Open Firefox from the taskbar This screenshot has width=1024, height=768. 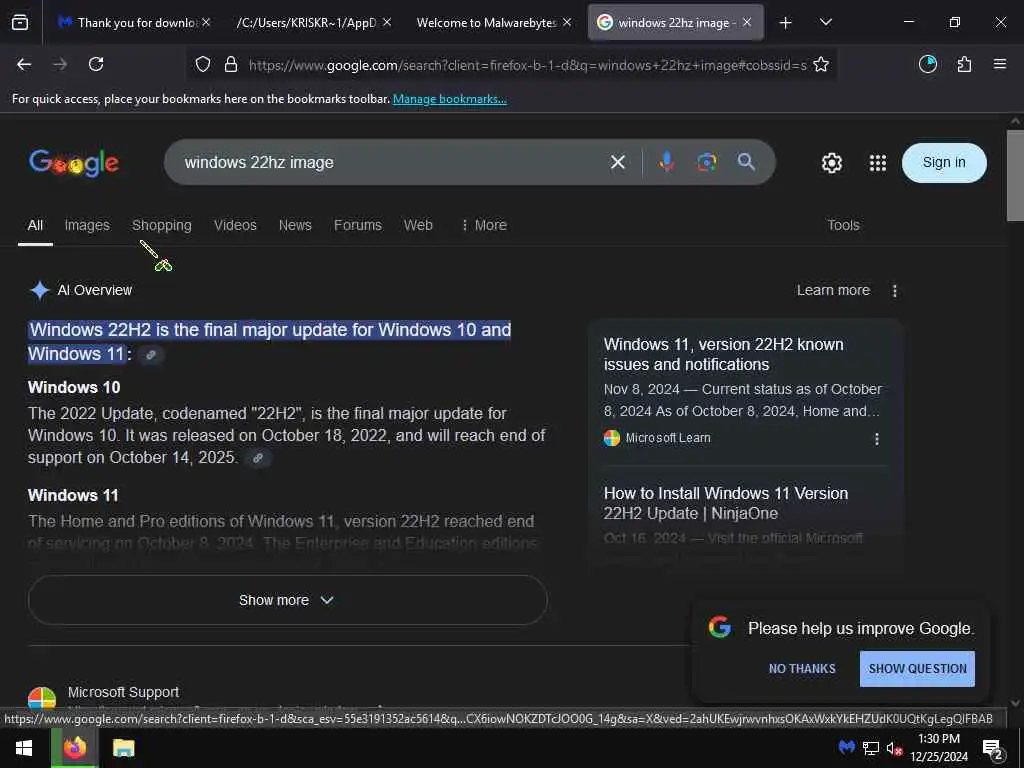[x=74, y=748]
